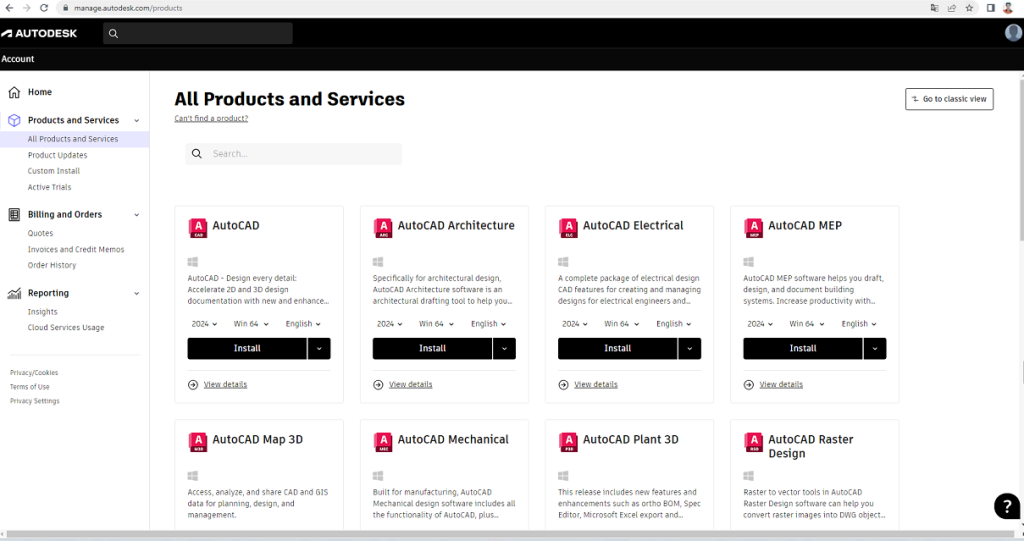Click the product search input field
The width and height of the screenshot is (1024, 541).
(300, 154)
